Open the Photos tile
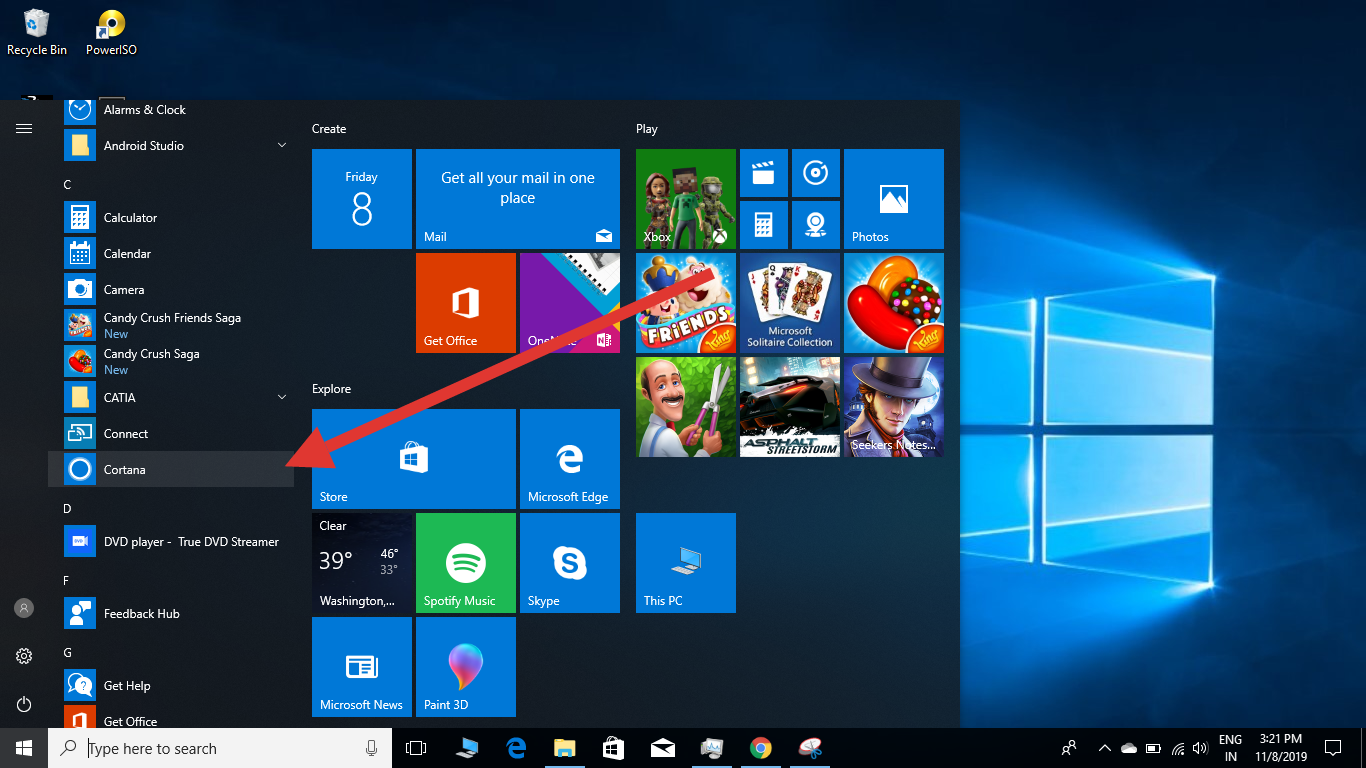1366x768 pixels. pos(894,199)
